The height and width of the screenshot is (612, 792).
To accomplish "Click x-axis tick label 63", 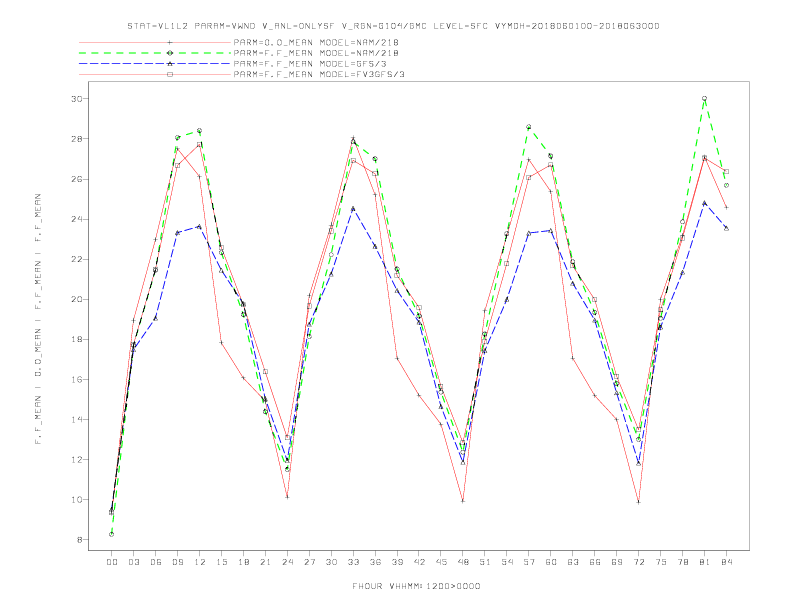I will (x=573, y=562).
